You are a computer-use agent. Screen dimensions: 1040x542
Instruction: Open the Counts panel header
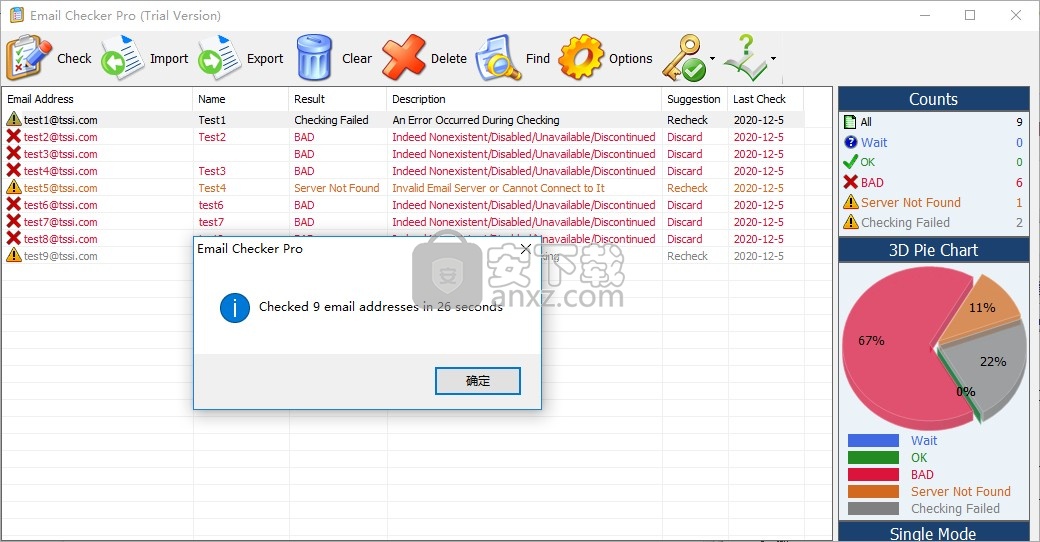[933, 100]
